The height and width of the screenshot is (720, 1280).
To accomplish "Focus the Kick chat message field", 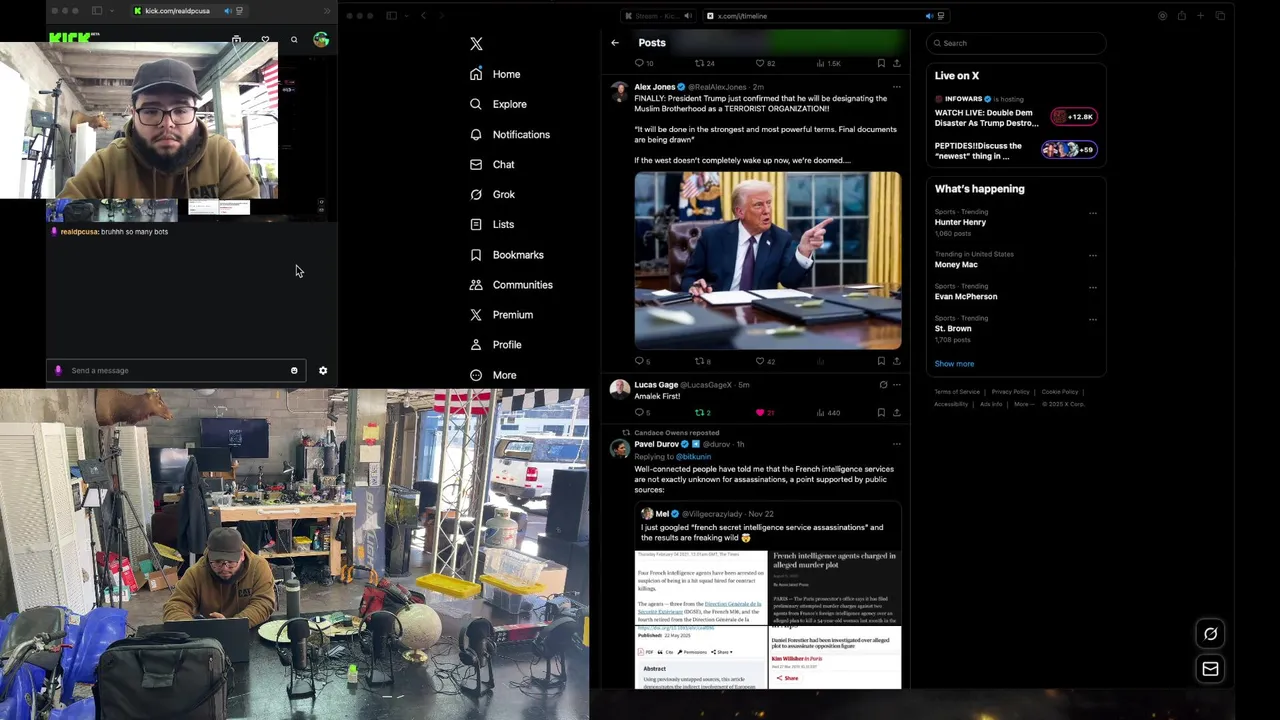I will [x=175, y=370].
